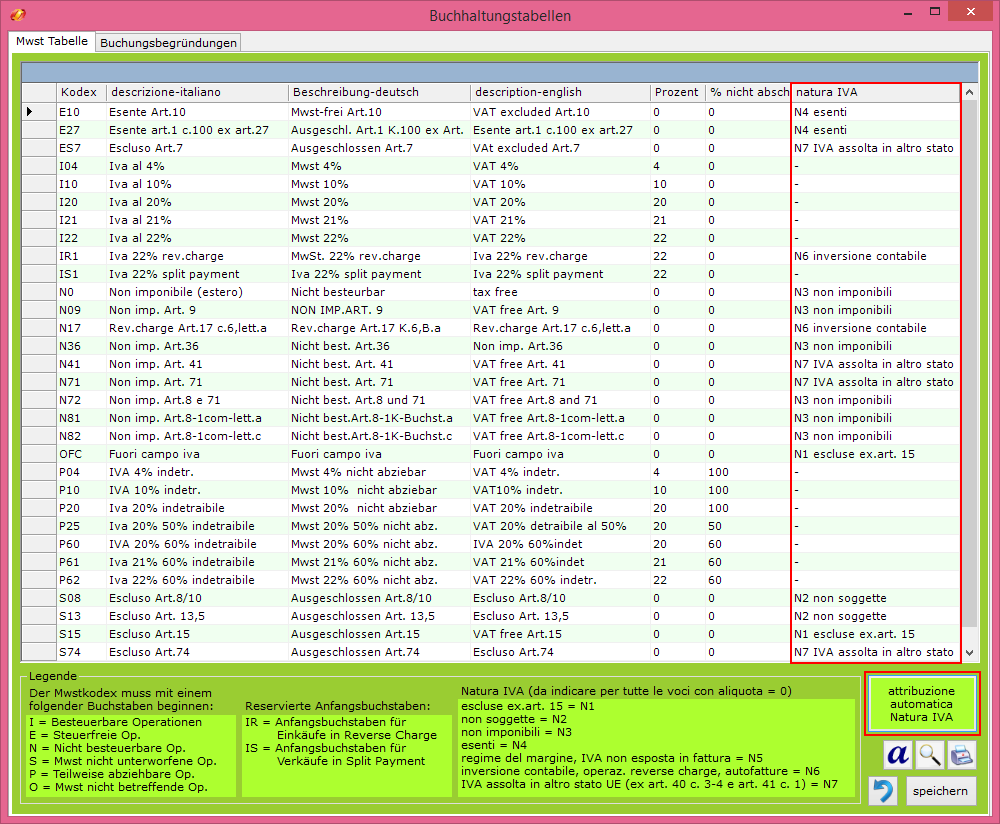Click natura IVA cell of row OFC
The height and width of the screenshot is (824, 1000).
[x=874, y=454]
